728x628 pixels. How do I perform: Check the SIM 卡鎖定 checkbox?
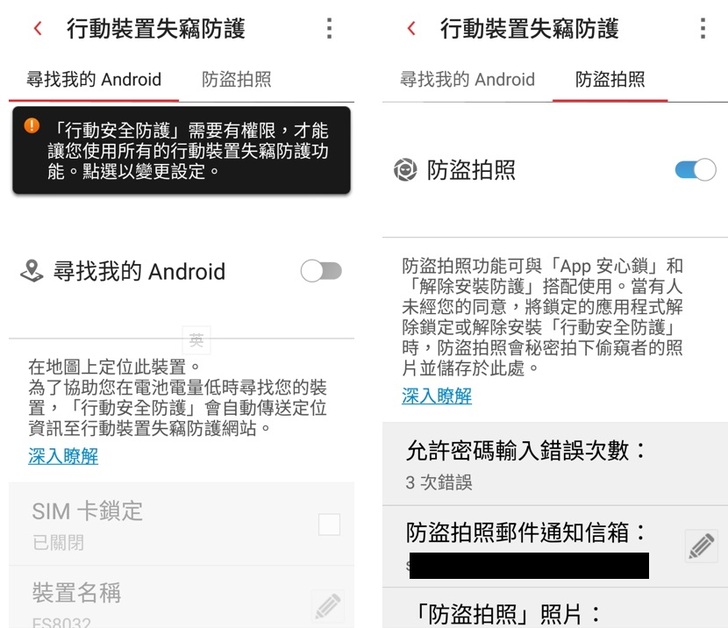point(329,524)
